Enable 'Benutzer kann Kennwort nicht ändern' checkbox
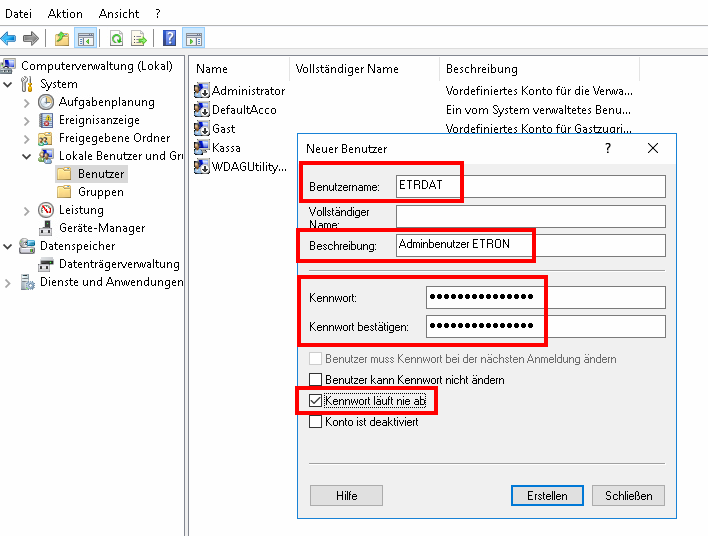The width and height of the screenshot is (708, 536). tap(316, 380)
